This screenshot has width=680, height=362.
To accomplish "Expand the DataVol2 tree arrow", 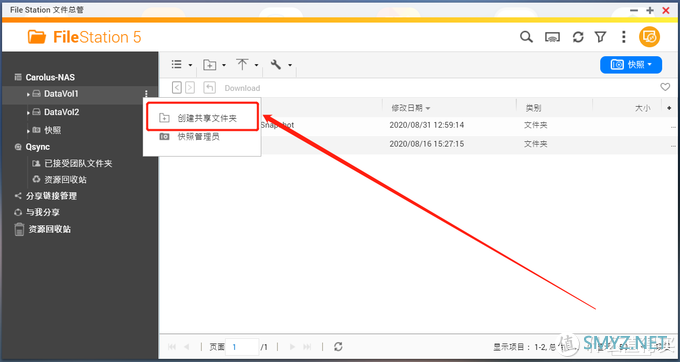I will click(28, 113).
